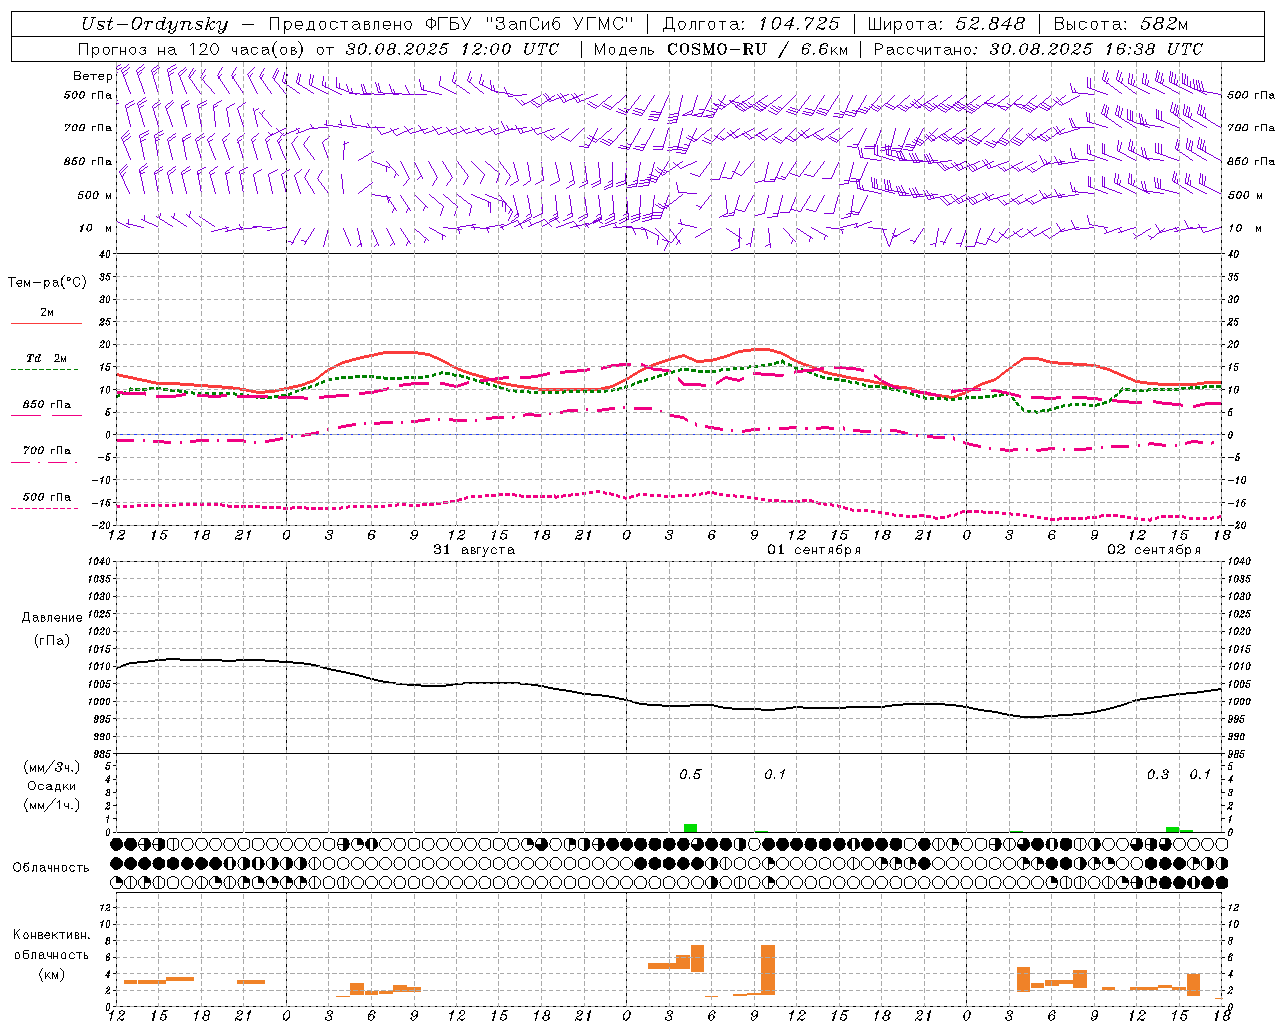
Task: Click the tallest orange bar near 01 сентября hour 9
Action: pos(768,970)
